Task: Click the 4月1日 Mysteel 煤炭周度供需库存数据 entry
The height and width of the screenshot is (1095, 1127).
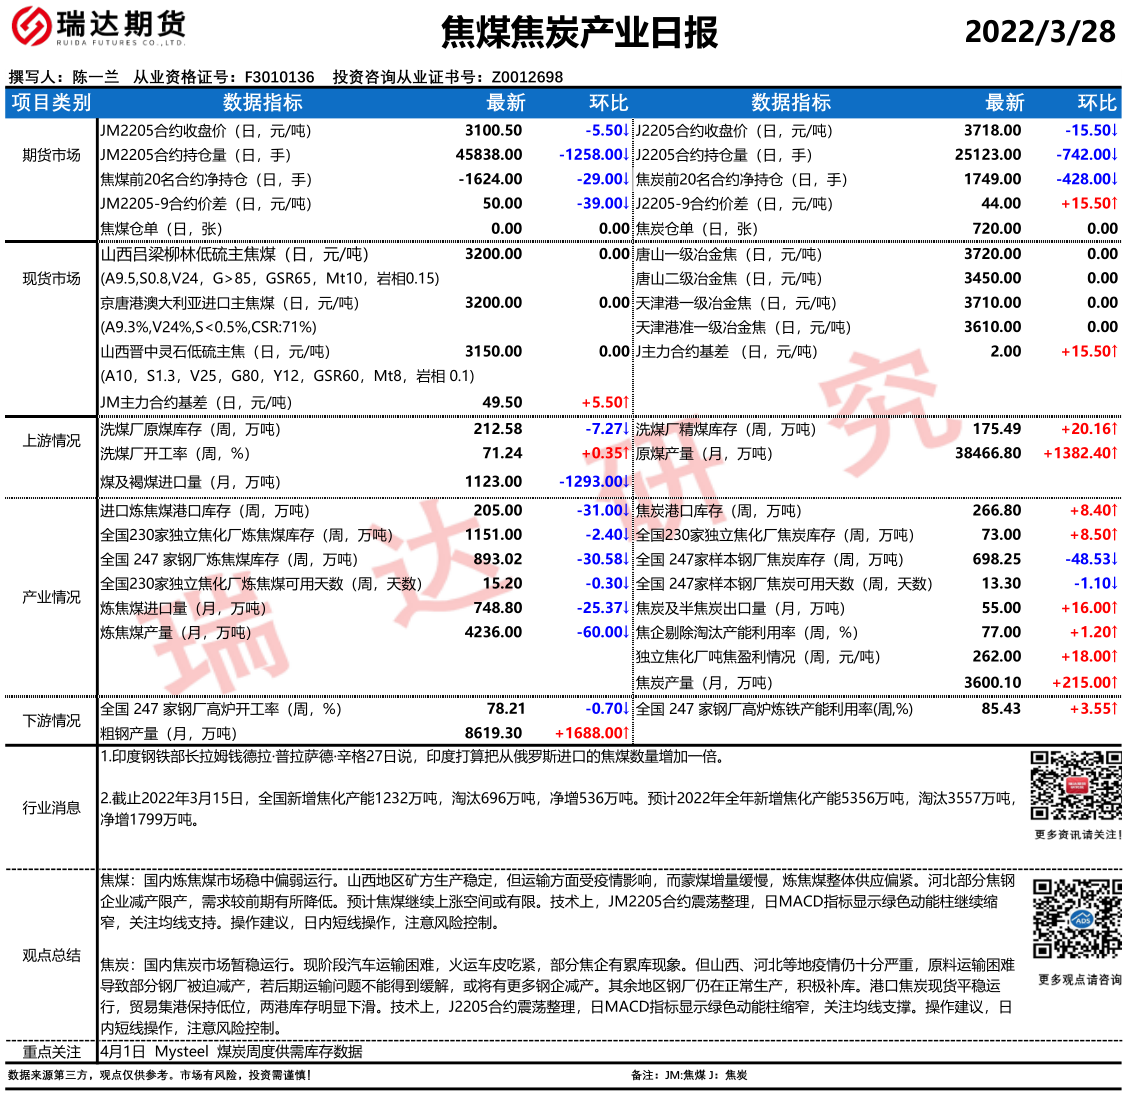Action: [x=231, y=1052]
